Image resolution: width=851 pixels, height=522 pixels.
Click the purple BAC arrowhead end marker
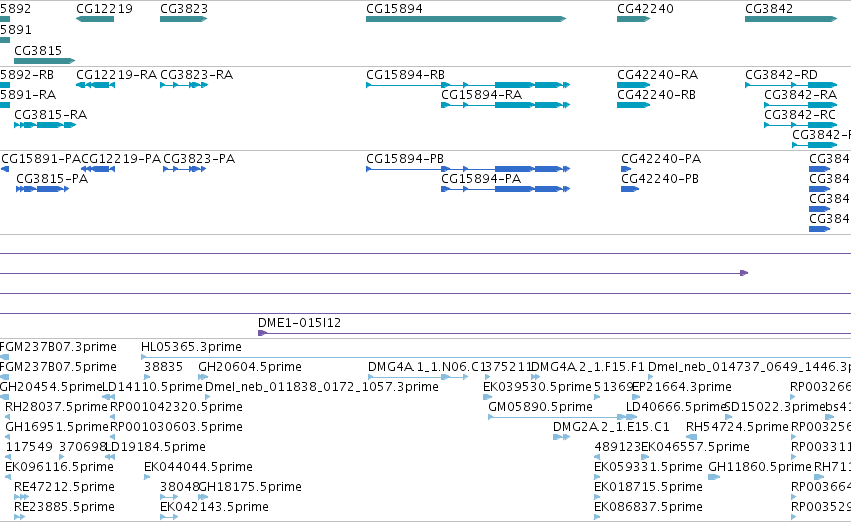click(744, 273)
